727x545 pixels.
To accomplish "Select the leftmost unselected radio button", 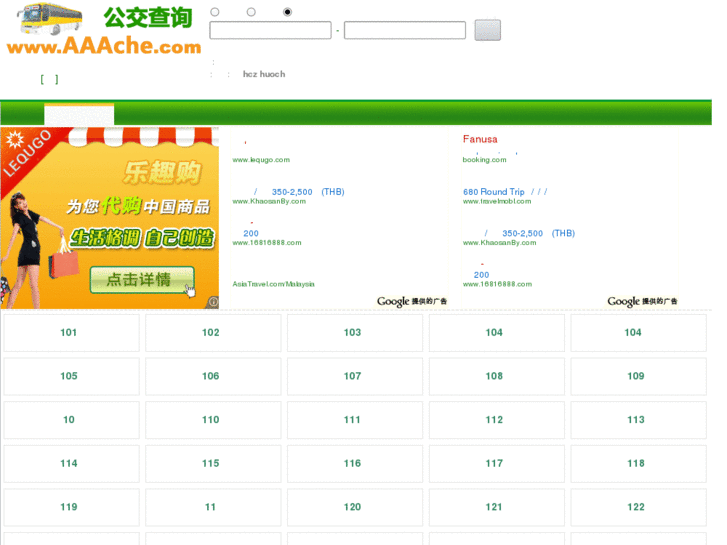I will coord(215,12).
